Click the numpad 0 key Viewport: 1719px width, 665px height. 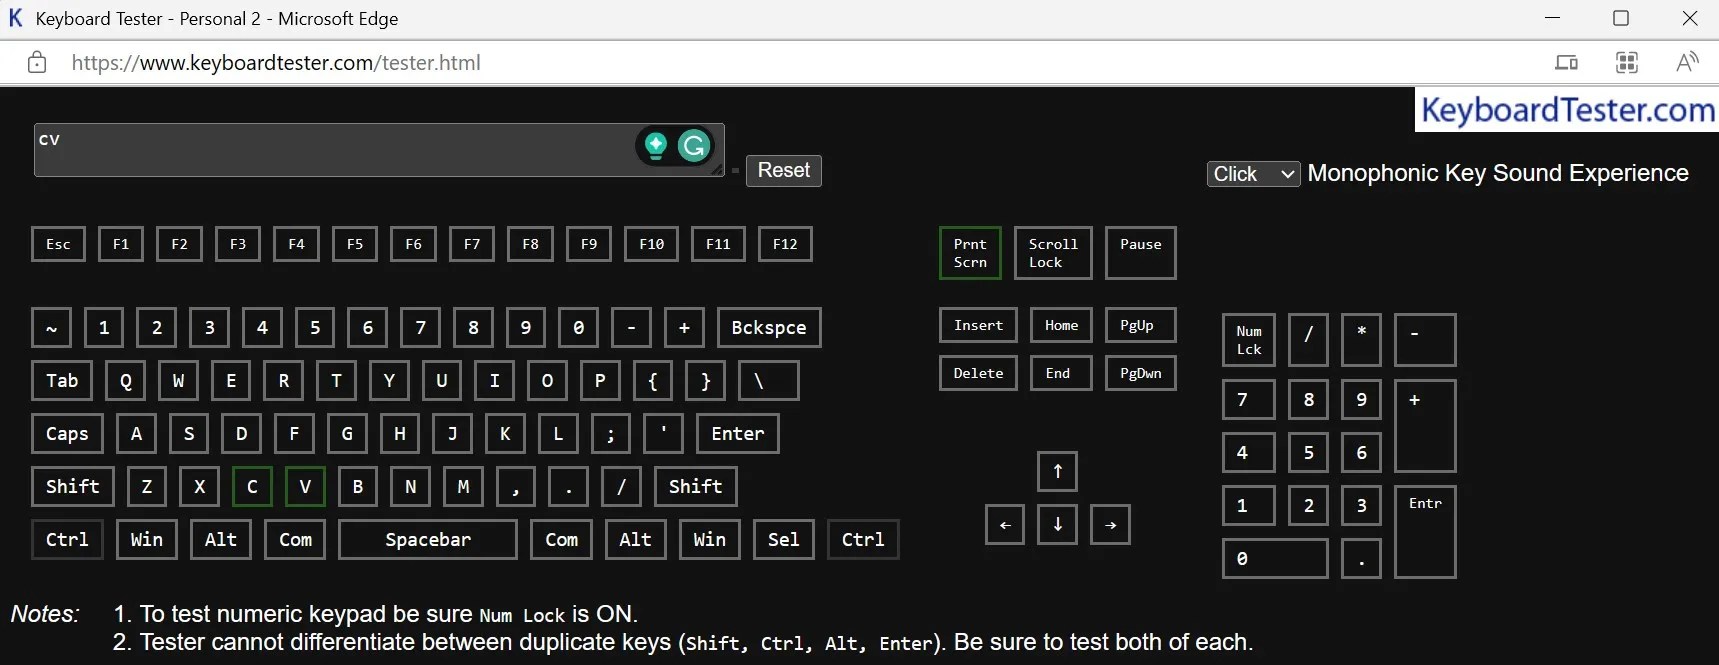tap(1275, 559)
